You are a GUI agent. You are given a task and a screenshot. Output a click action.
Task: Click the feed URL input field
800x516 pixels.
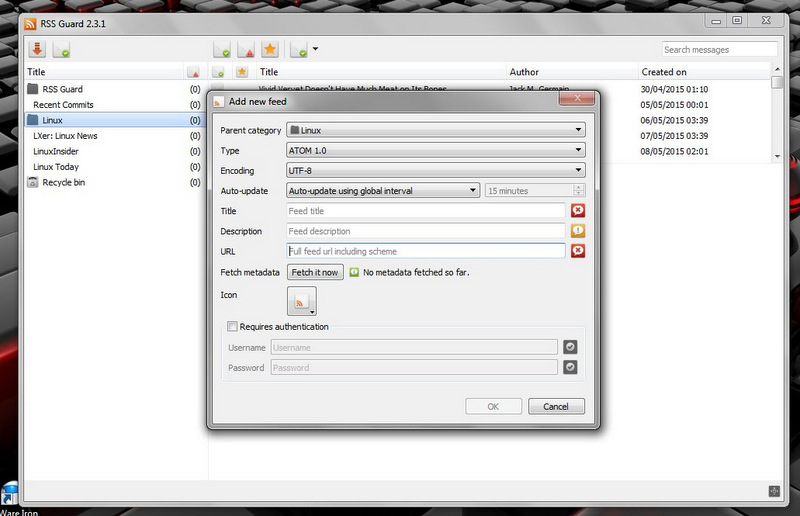pos(426,251)
